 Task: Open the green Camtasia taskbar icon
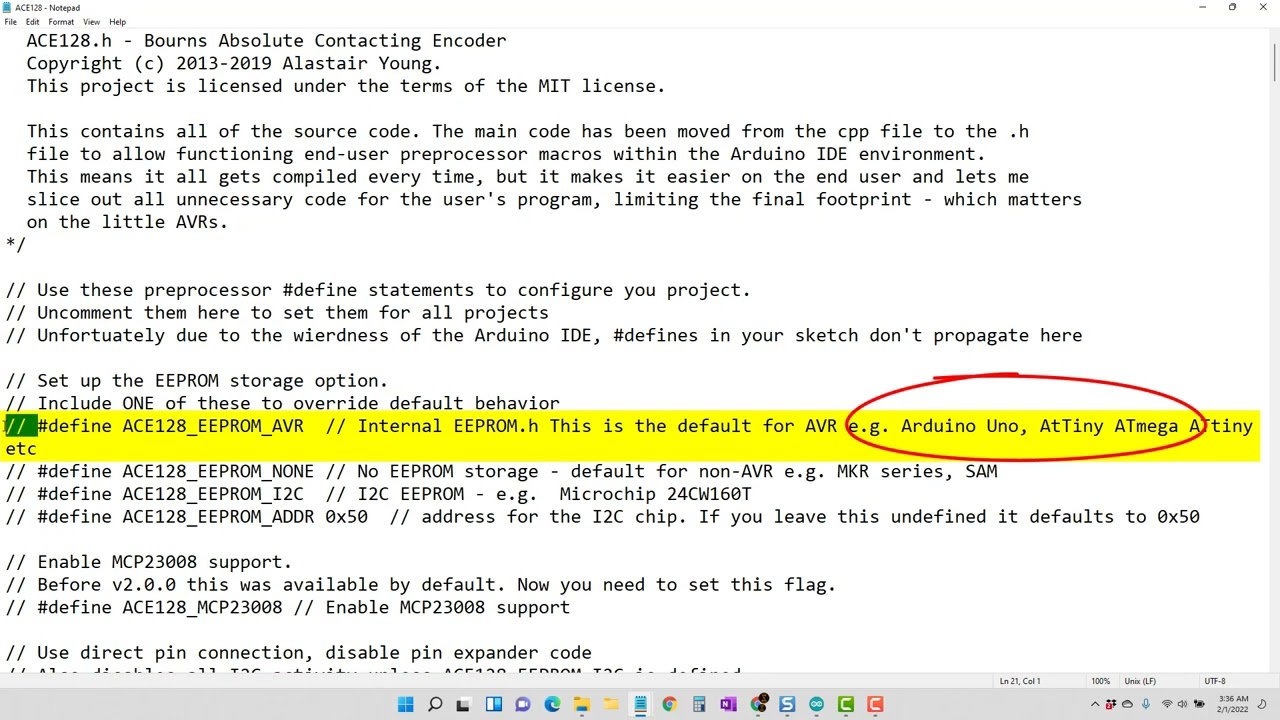(x=846, y=705)
